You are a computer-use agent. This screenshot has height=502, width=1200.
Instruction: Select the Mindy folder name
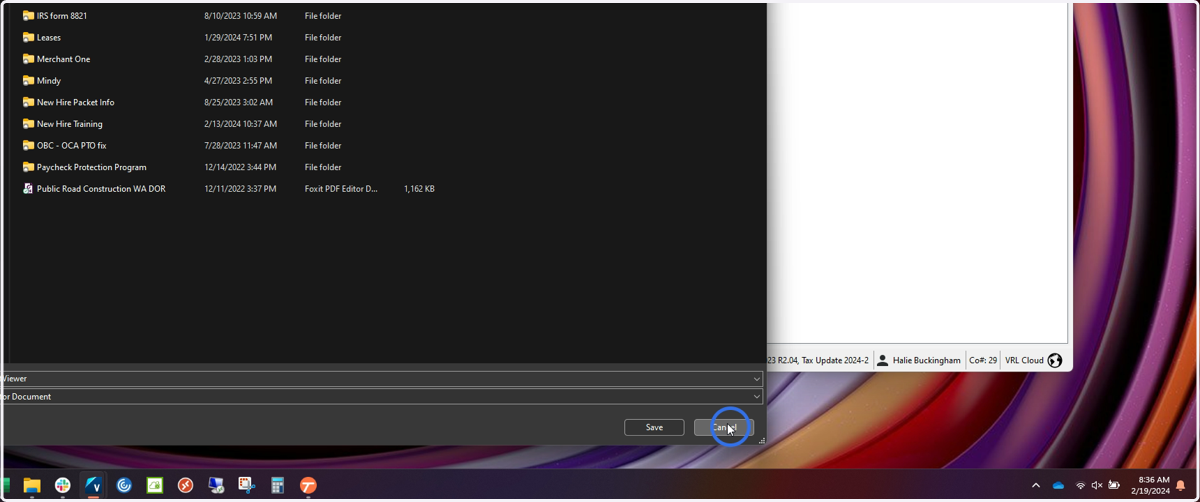[49, 80]
